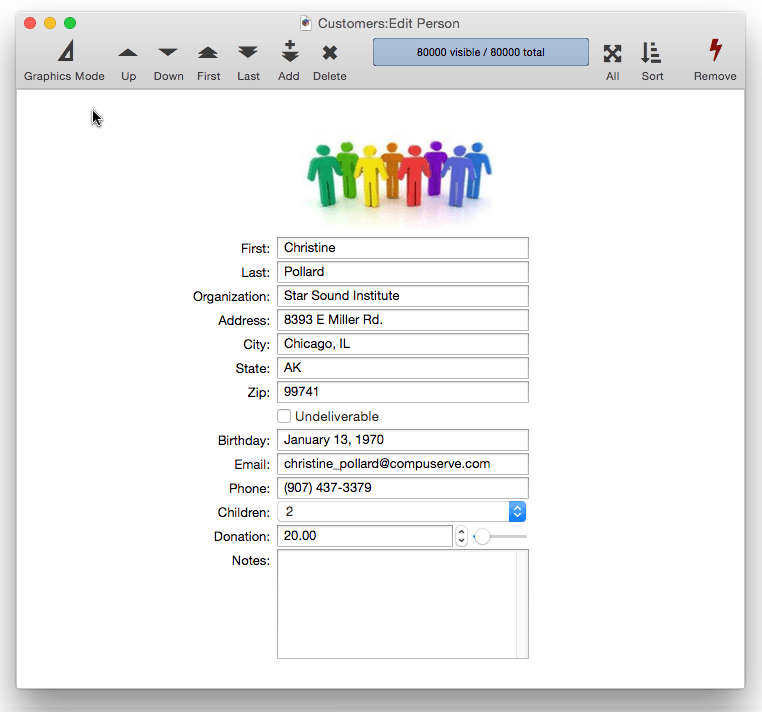The width and height of the screenshot is (762, 712).
Task: Delete the current record
Action: (329, 61)
